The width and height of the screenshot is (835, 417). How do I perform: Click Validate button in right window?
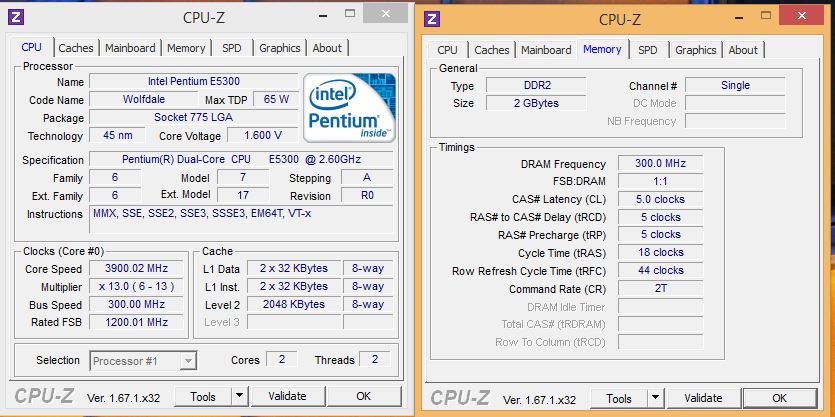tap(703, 398)
